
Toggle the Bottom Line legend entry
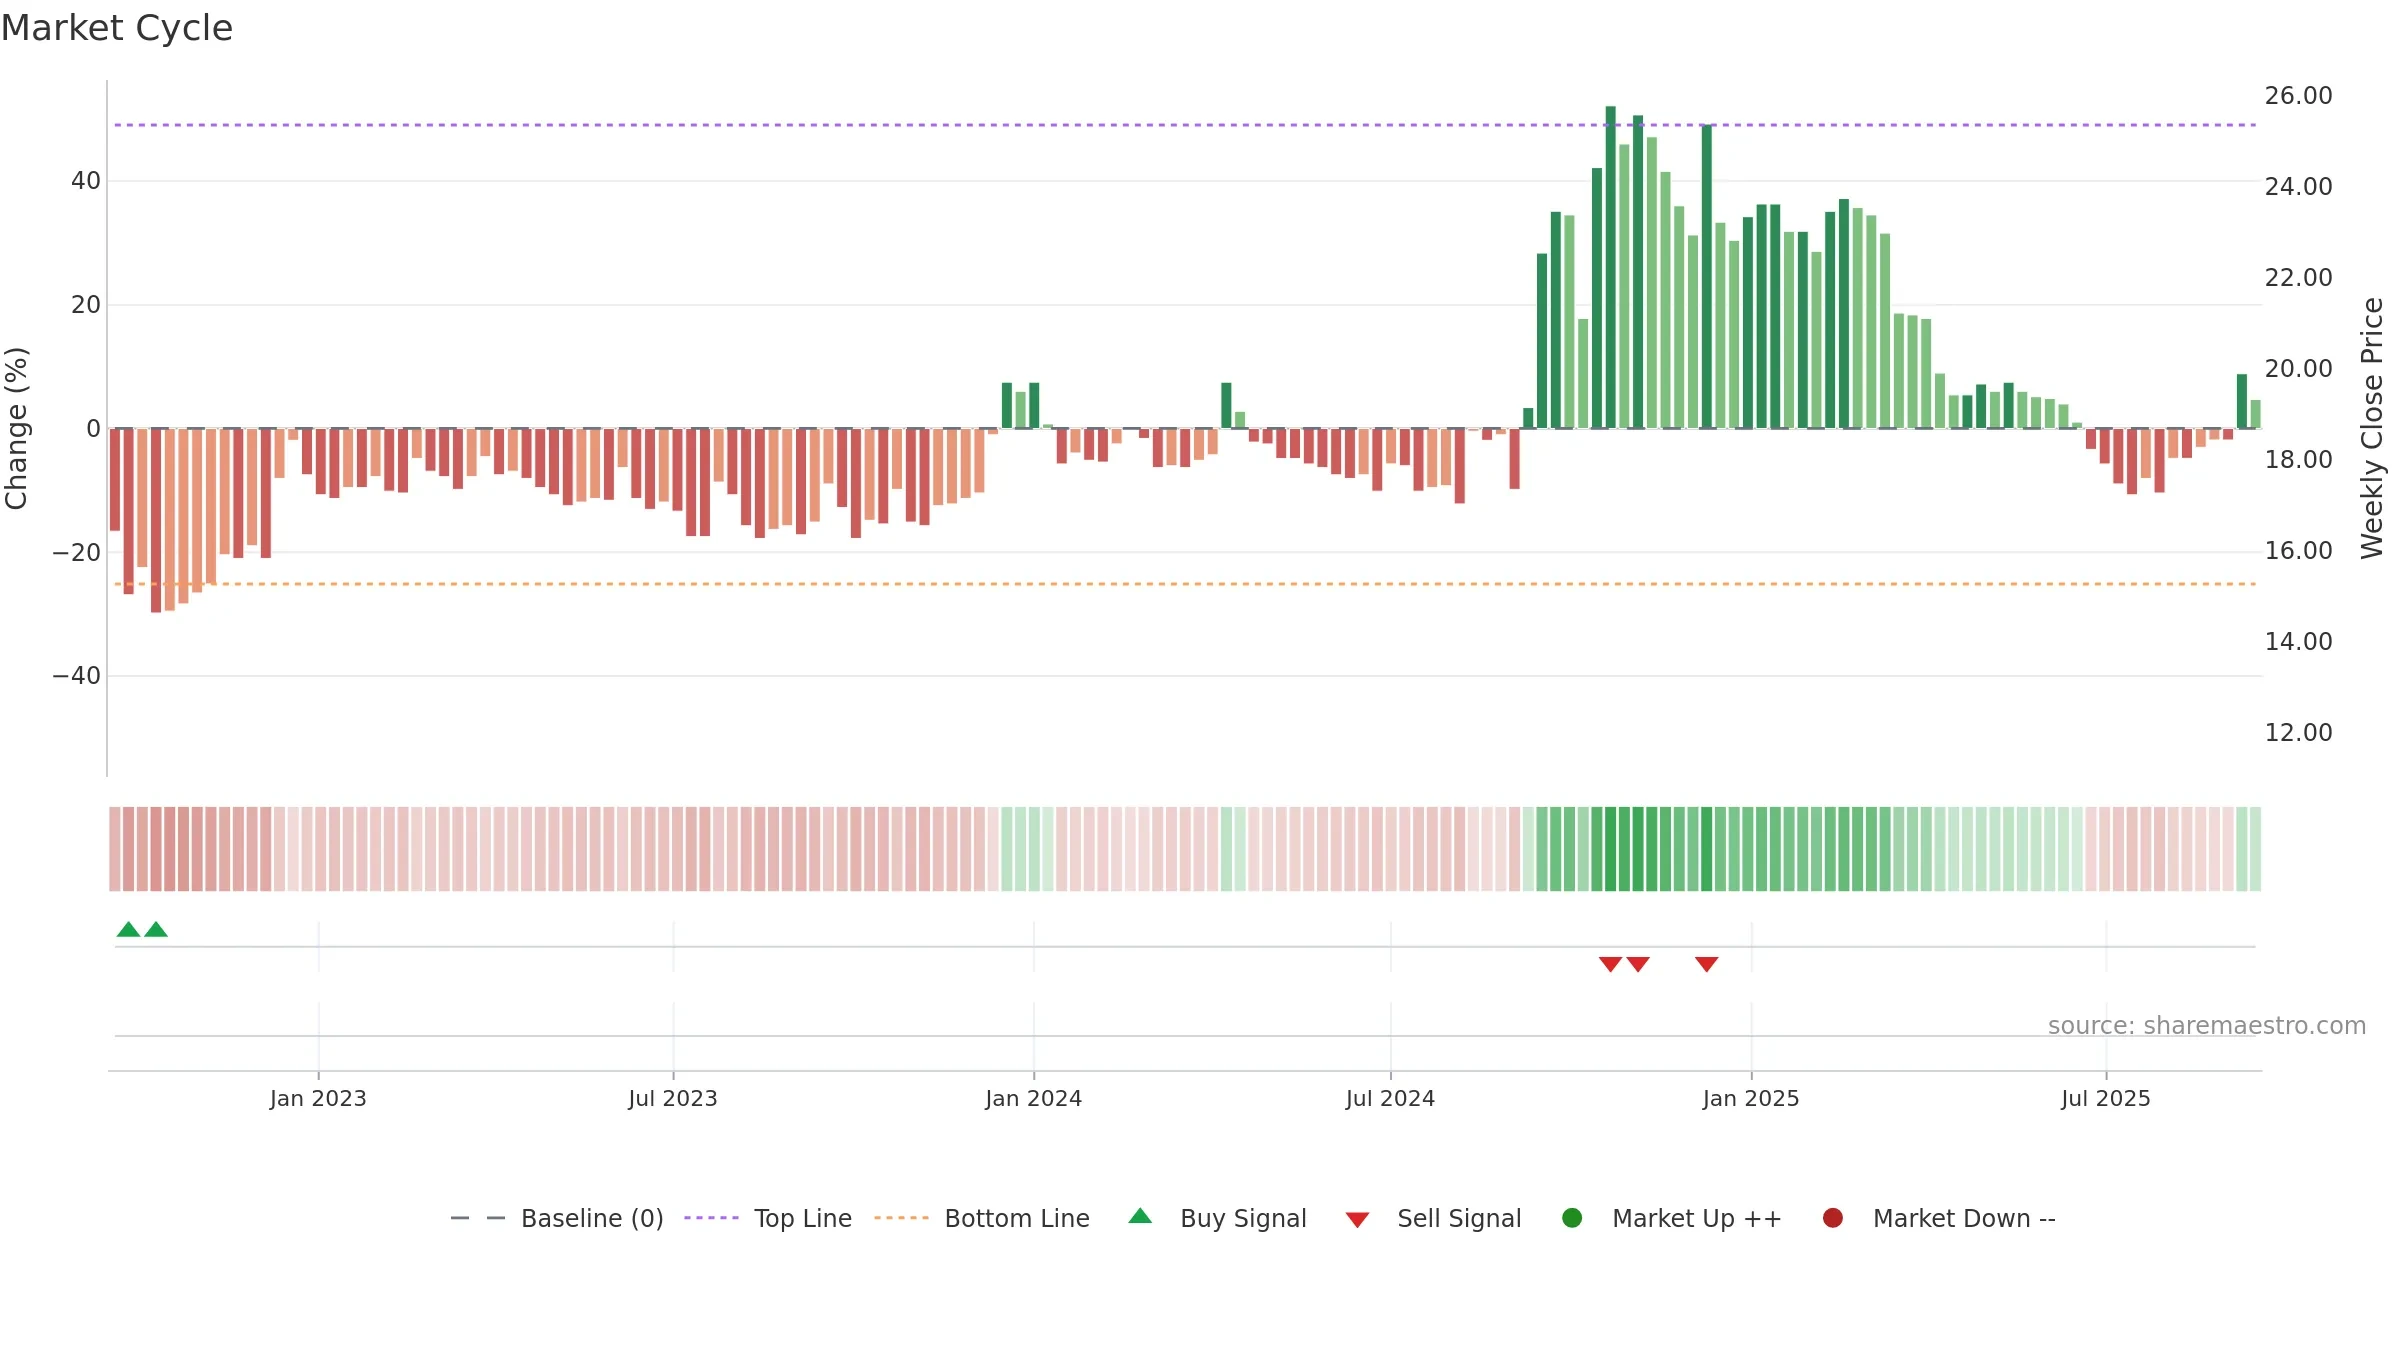pyautogui.click(x=982, y=1218)
